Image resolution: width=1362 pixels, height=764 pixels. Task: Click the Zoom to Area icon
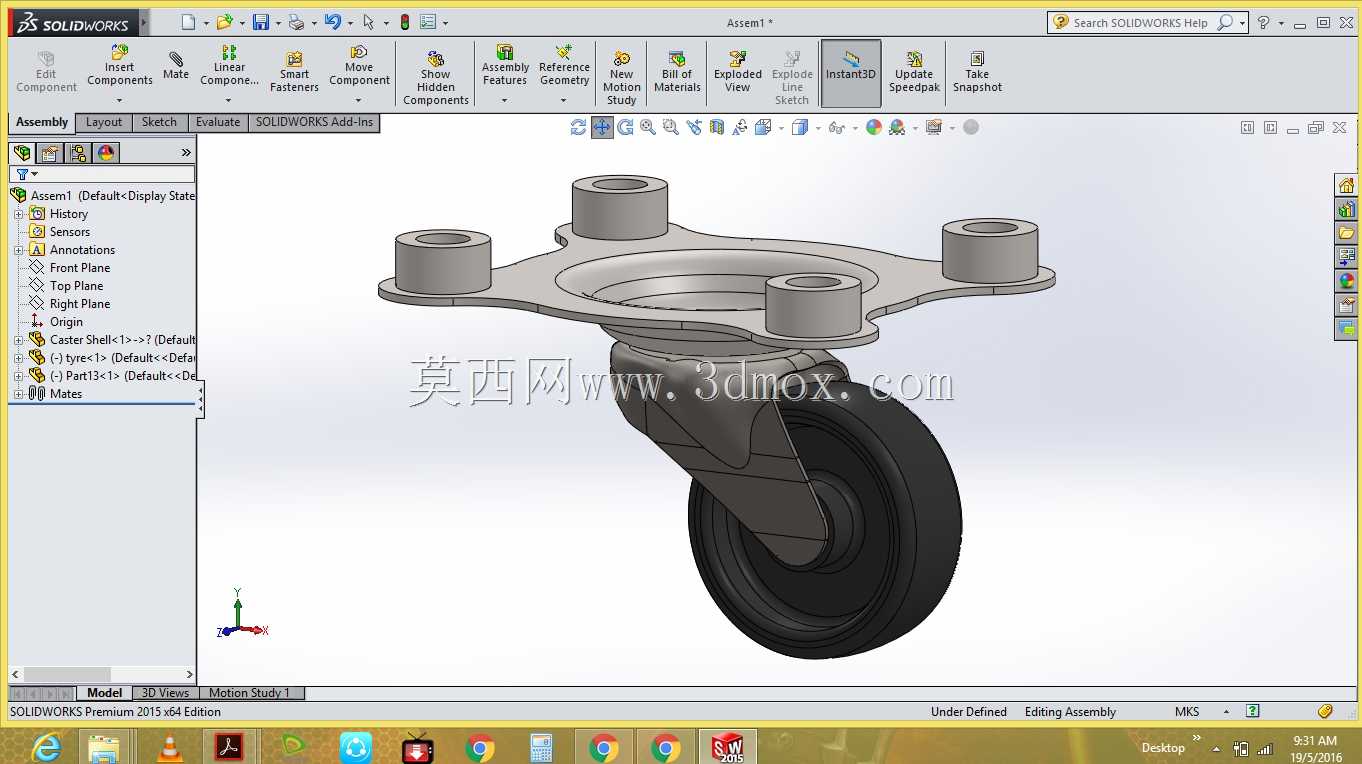(671, 127)
